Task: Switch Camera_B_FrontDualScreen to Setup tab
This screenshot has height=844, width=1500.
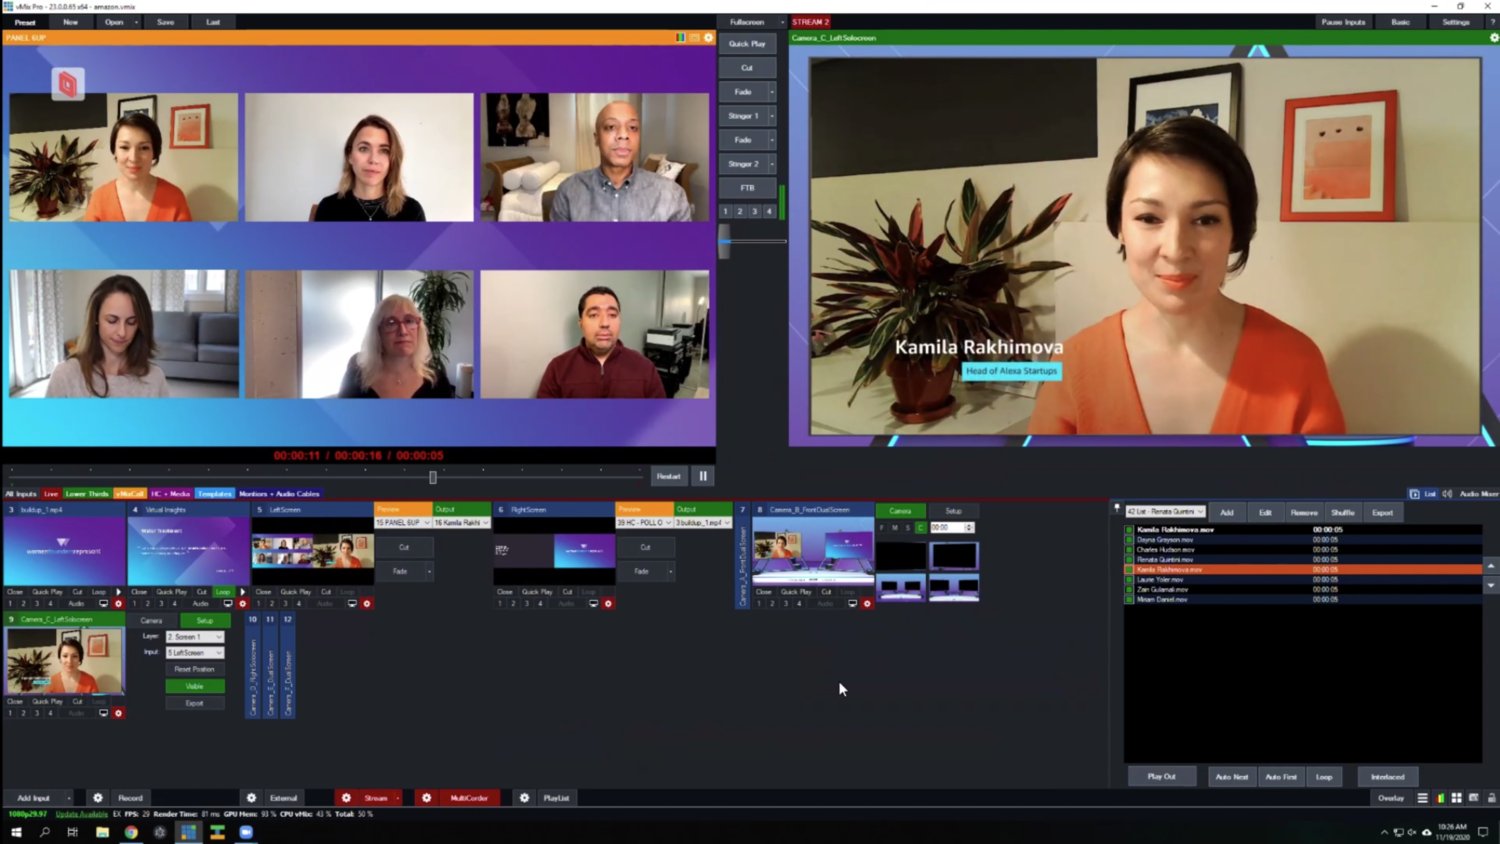Action: (x=953, y=511)
